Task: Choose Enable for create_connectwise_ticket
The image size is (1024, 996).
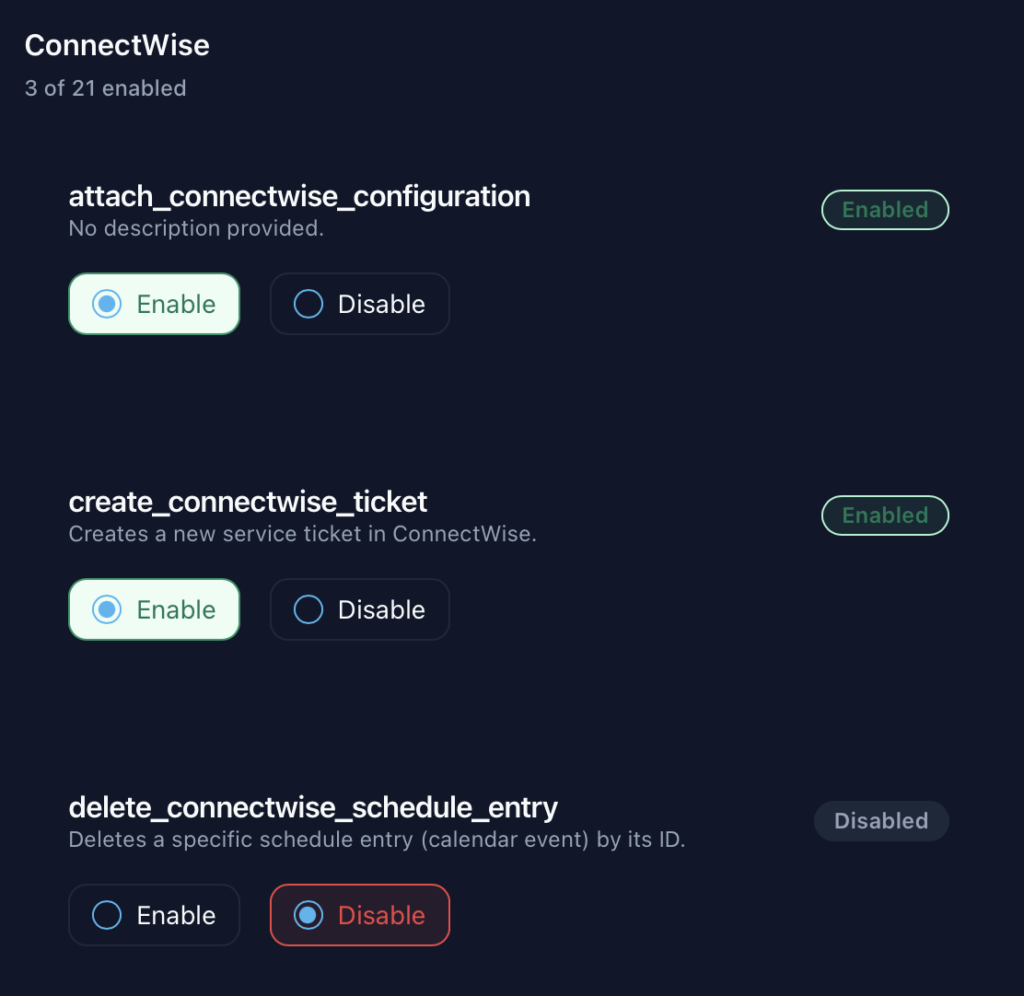Action: 154,610
